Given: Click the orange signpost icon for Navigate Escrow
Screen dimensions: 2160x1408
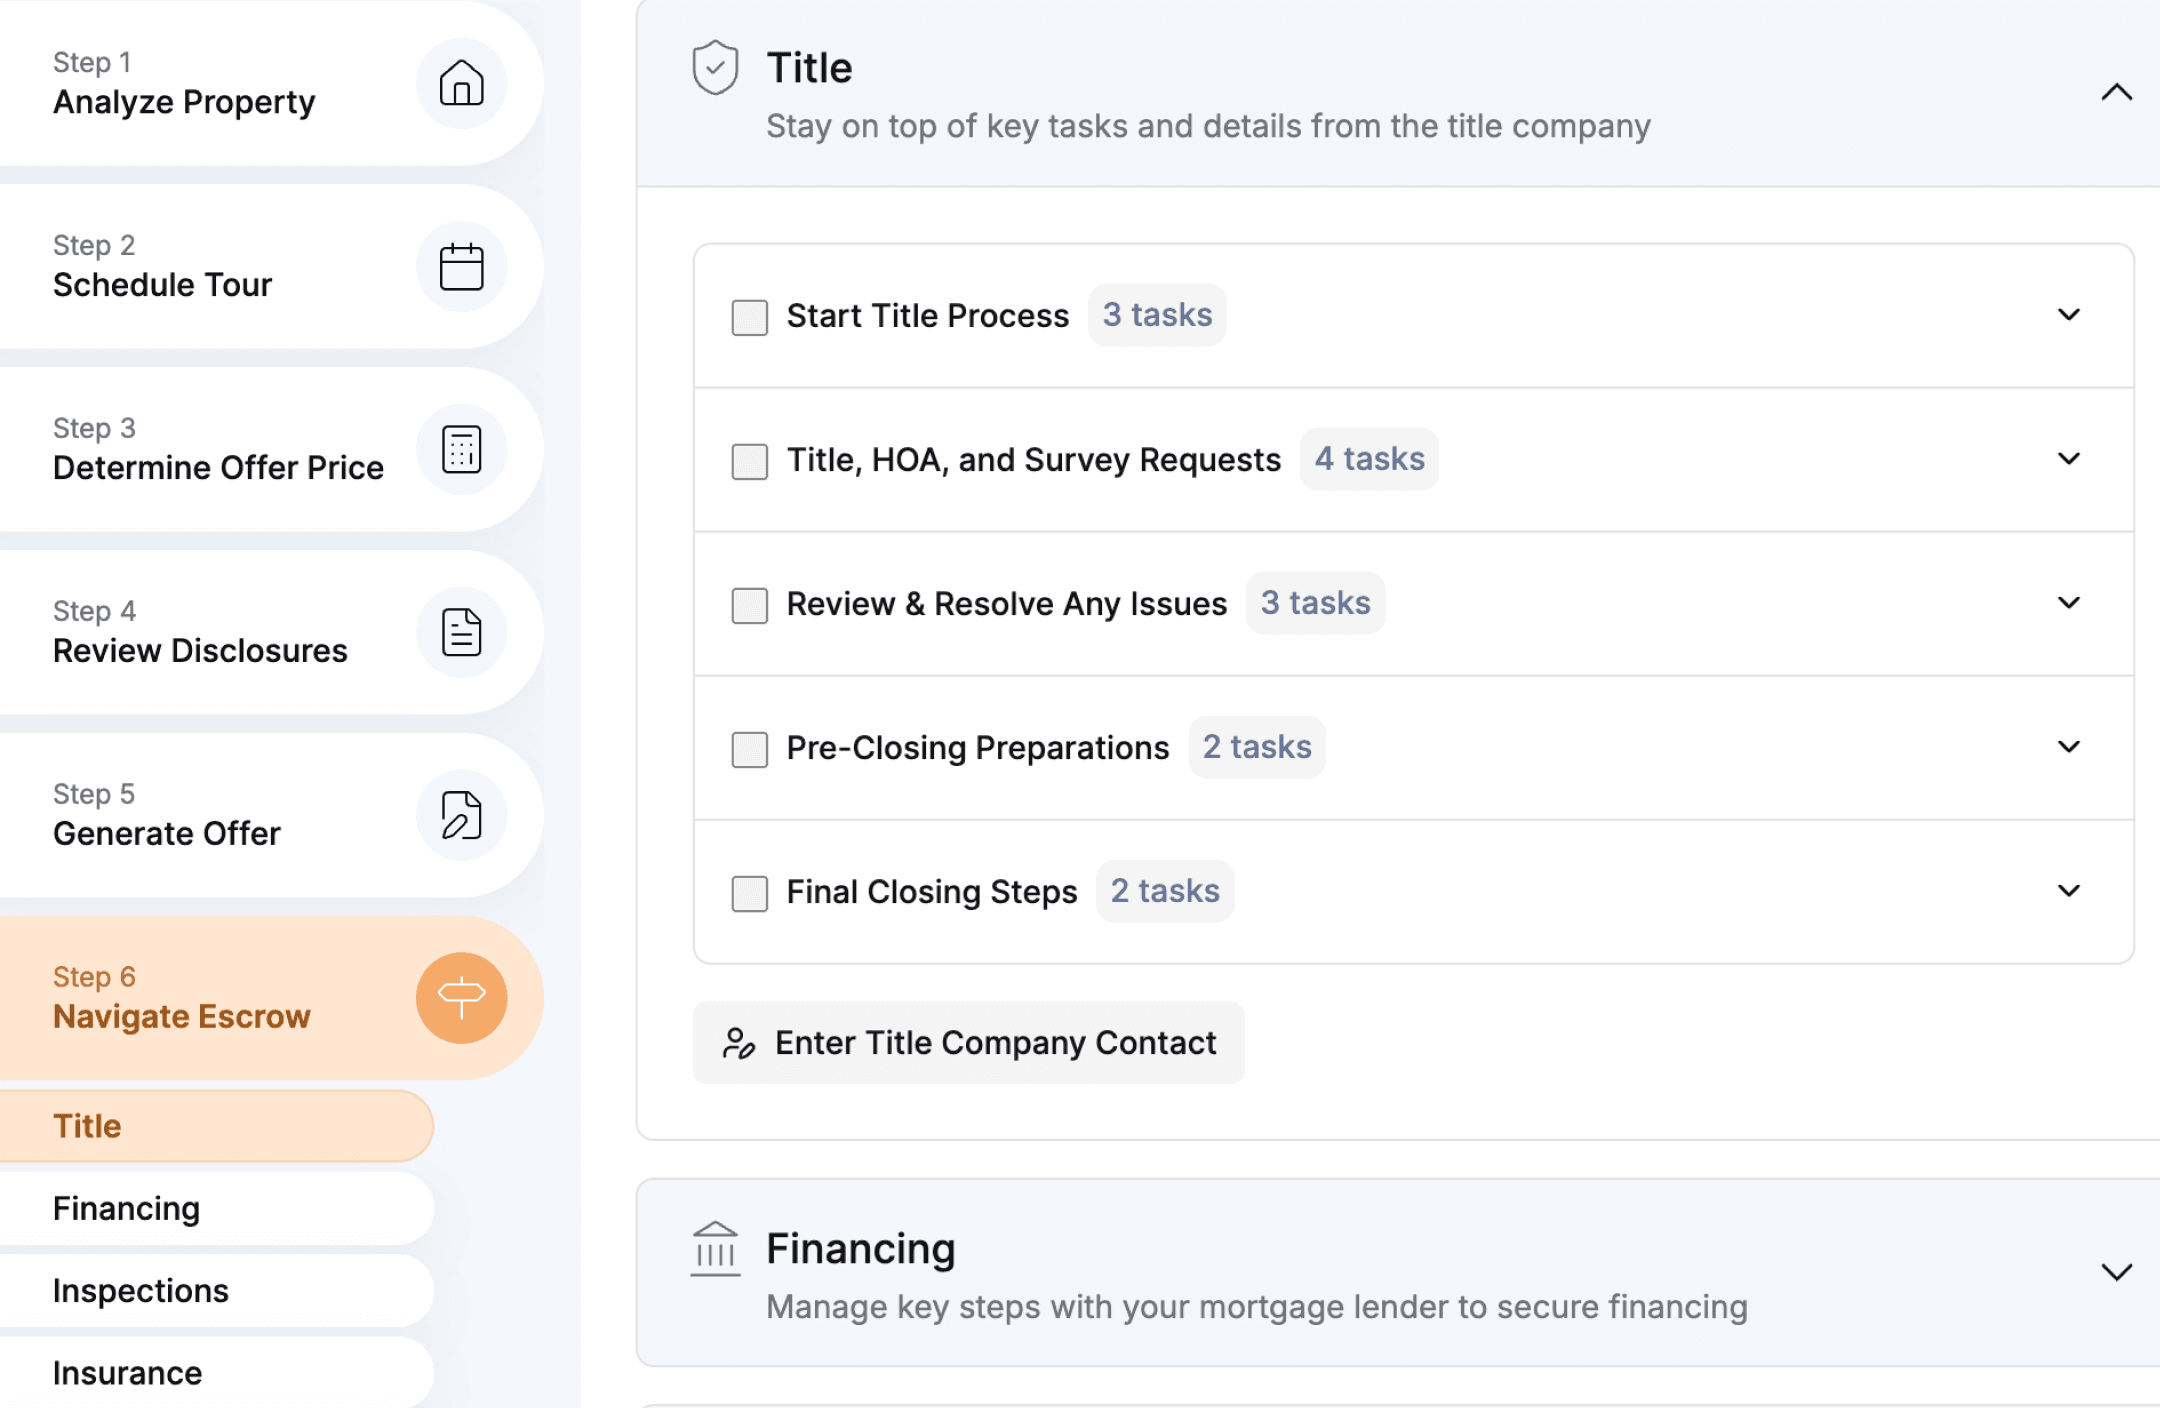Looking at the screenshot, I should [x=461, y=998].
